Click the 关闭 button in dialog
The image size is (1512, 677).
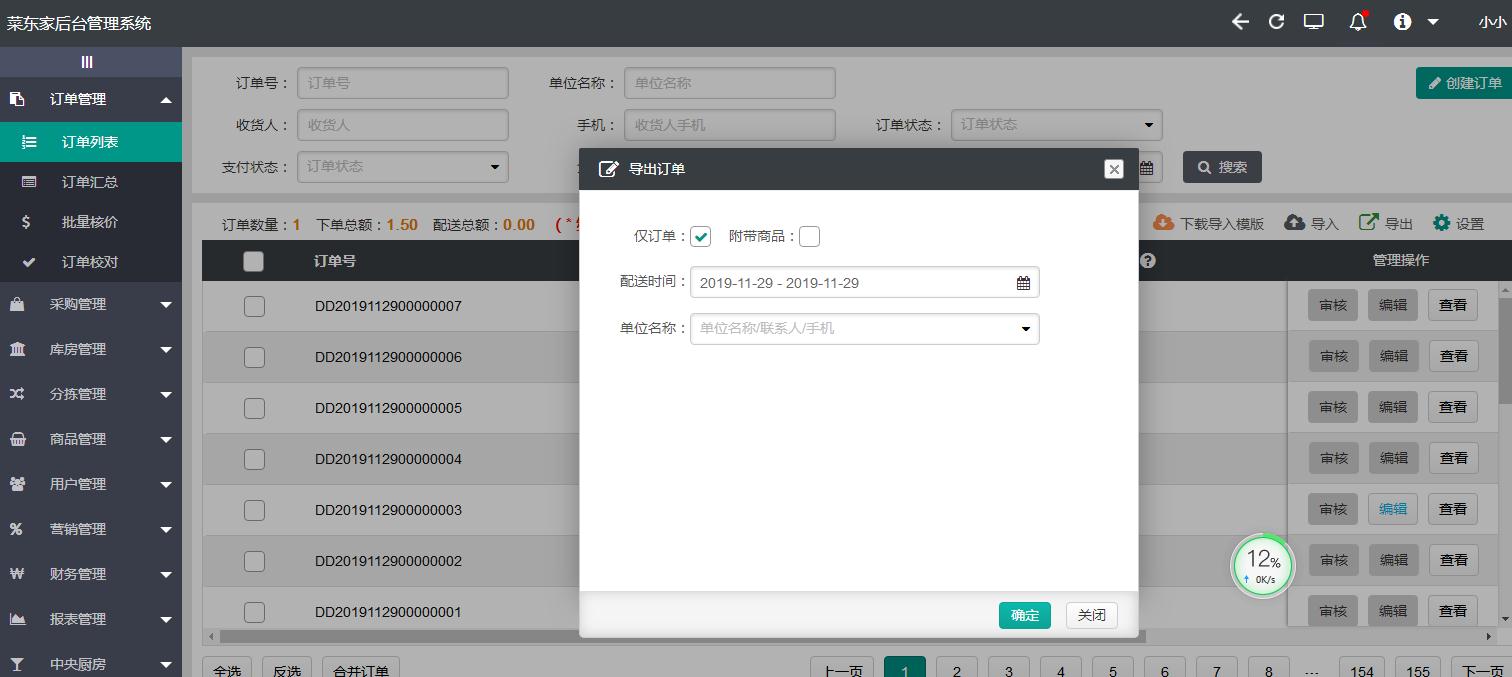pyautogui.click(x=1091, y=615)
